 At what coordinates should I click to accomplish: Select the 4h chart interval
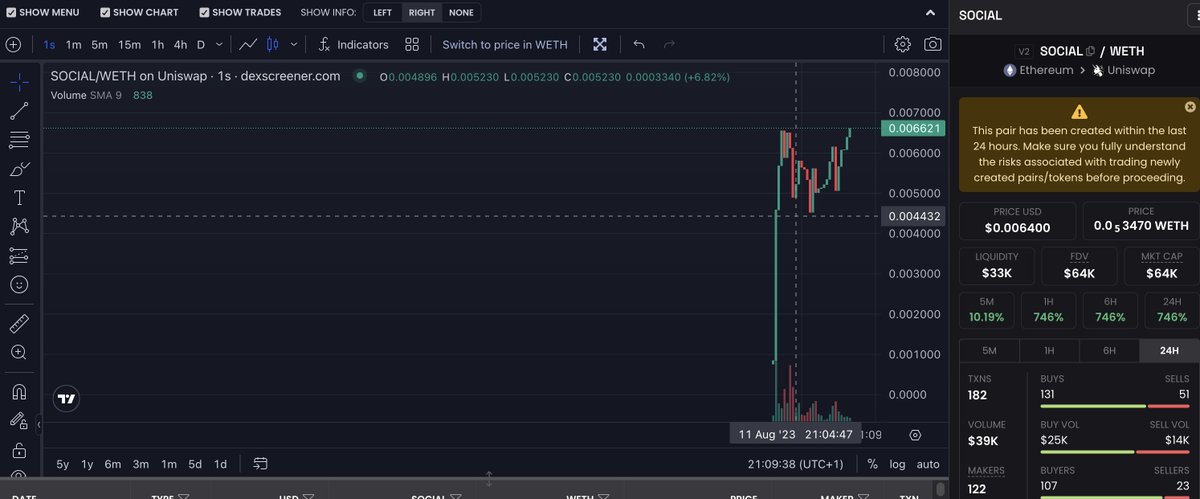click(x=180, y=45)
